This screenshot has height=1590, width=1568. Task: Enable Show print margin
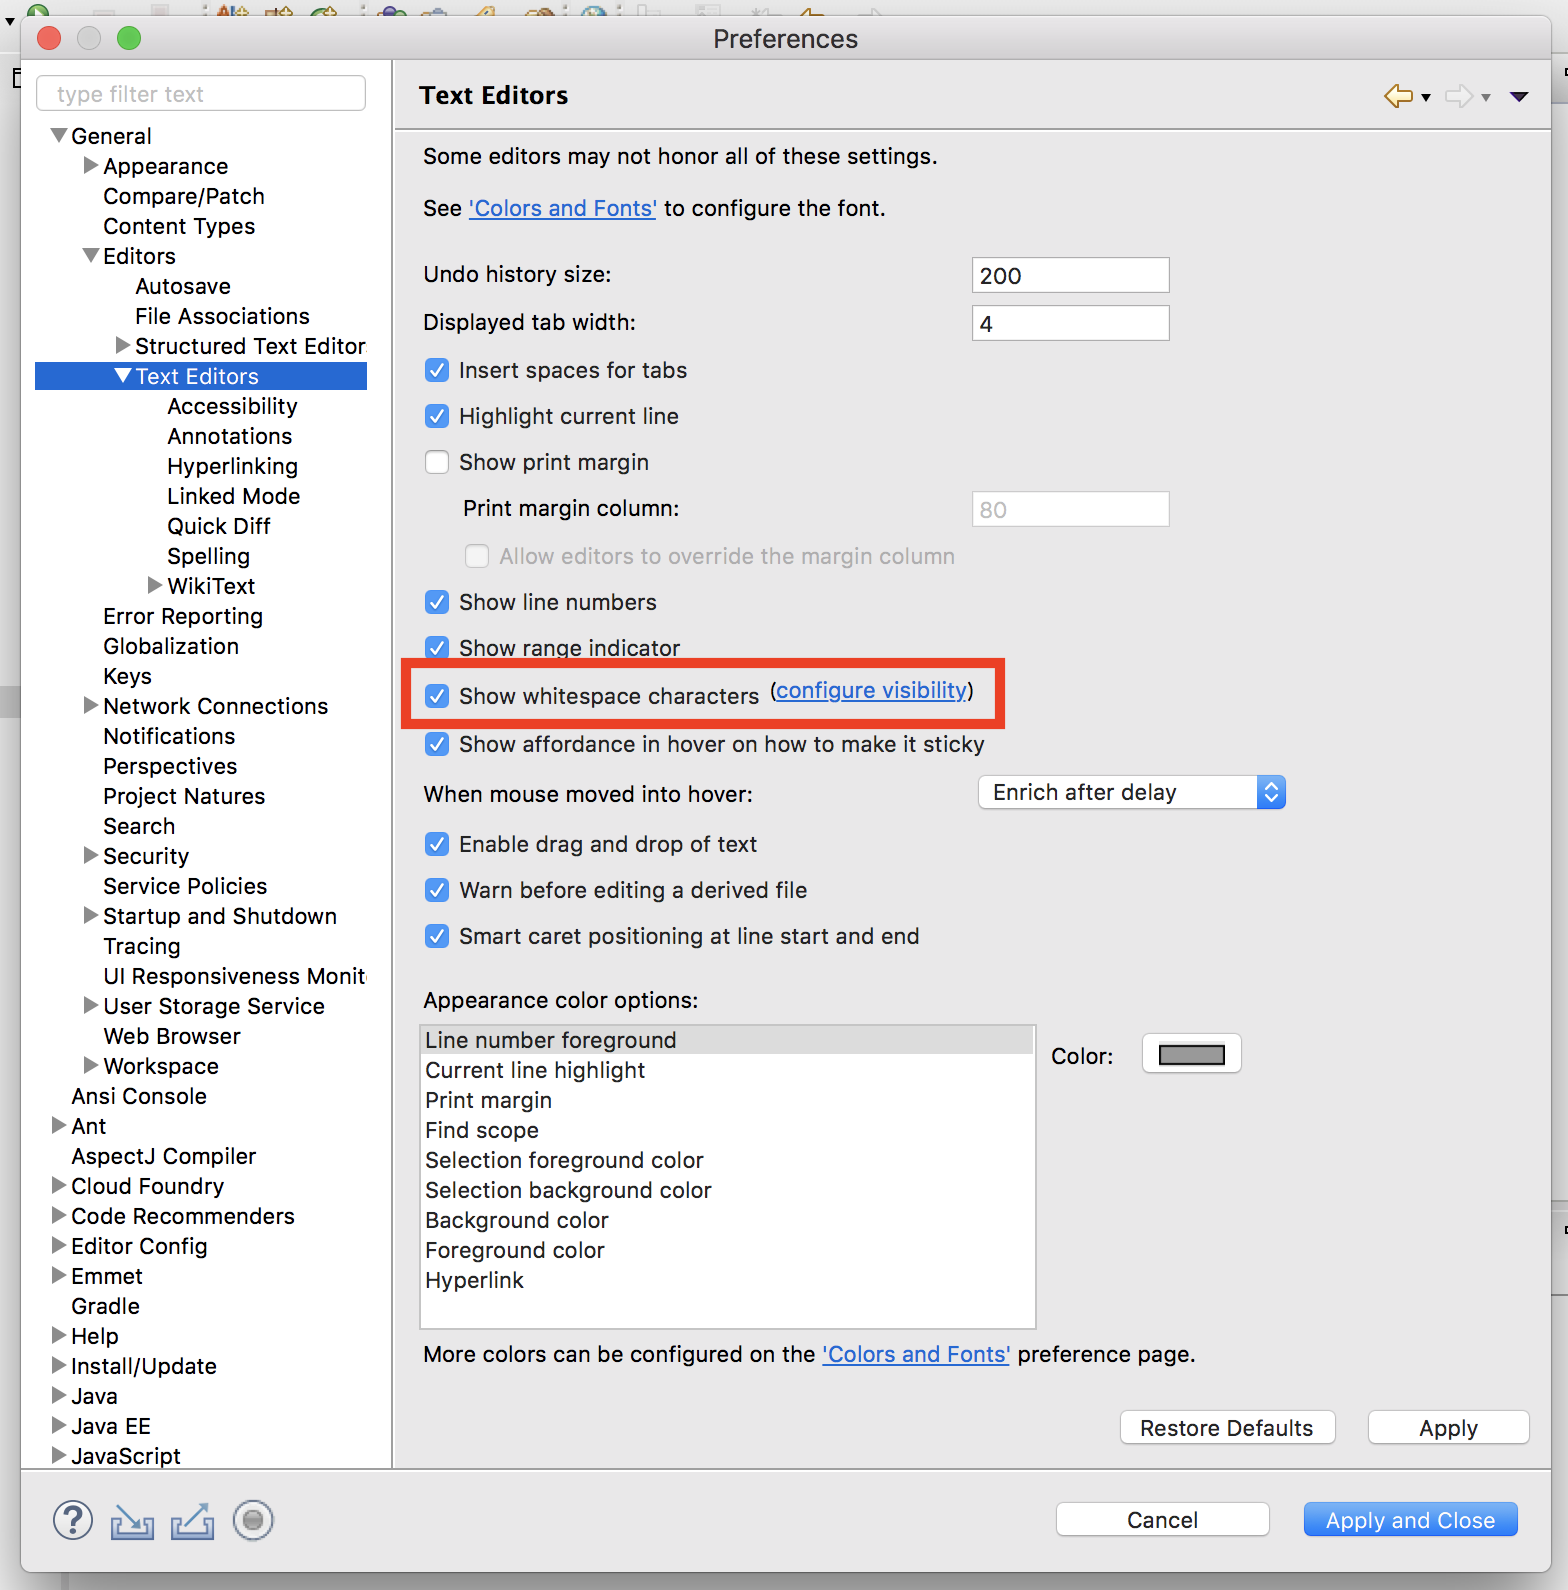tap(437, 462)
